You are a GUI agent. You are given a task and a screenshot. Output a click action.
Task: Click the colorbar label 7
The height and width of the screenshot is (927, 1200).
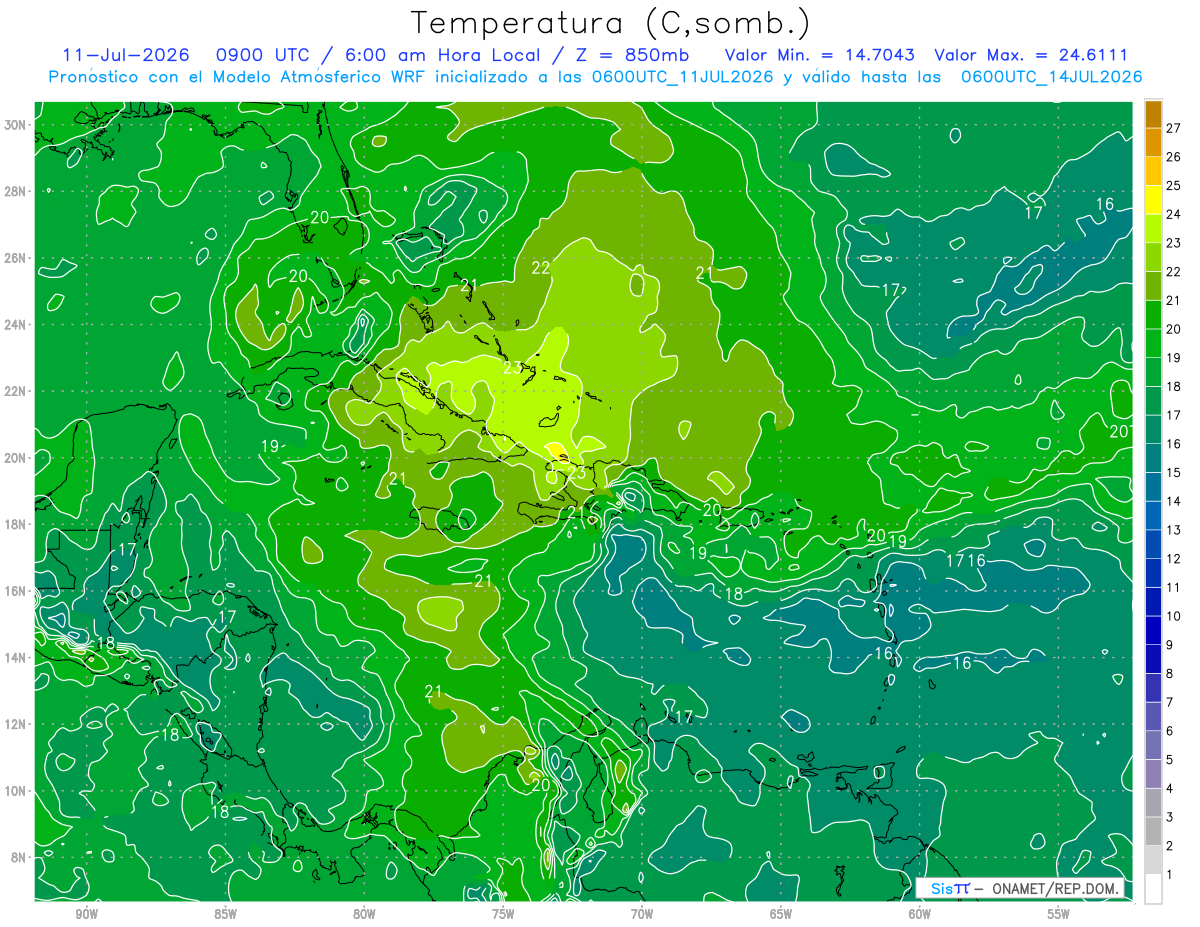point(1170,702)
